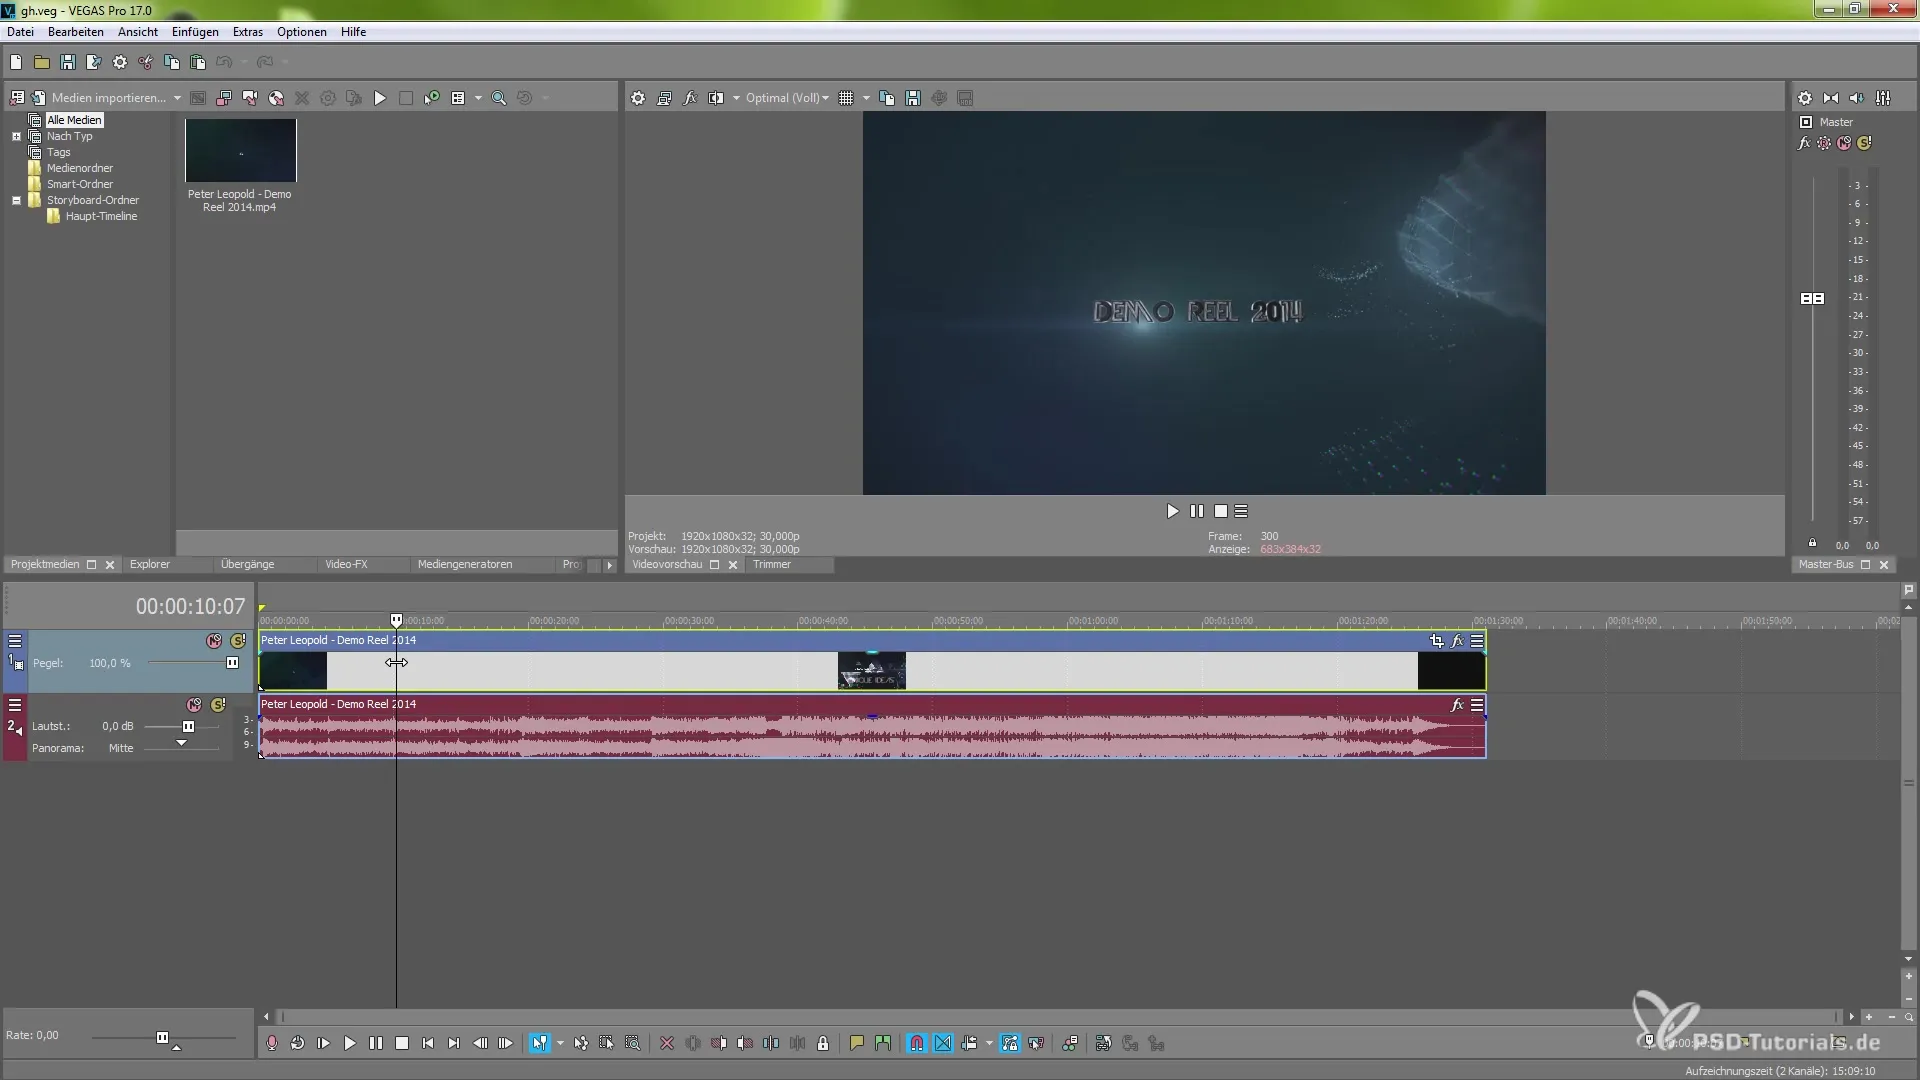
Task: Adjust the Master bus volume fader
Action: pos(1812,298)
